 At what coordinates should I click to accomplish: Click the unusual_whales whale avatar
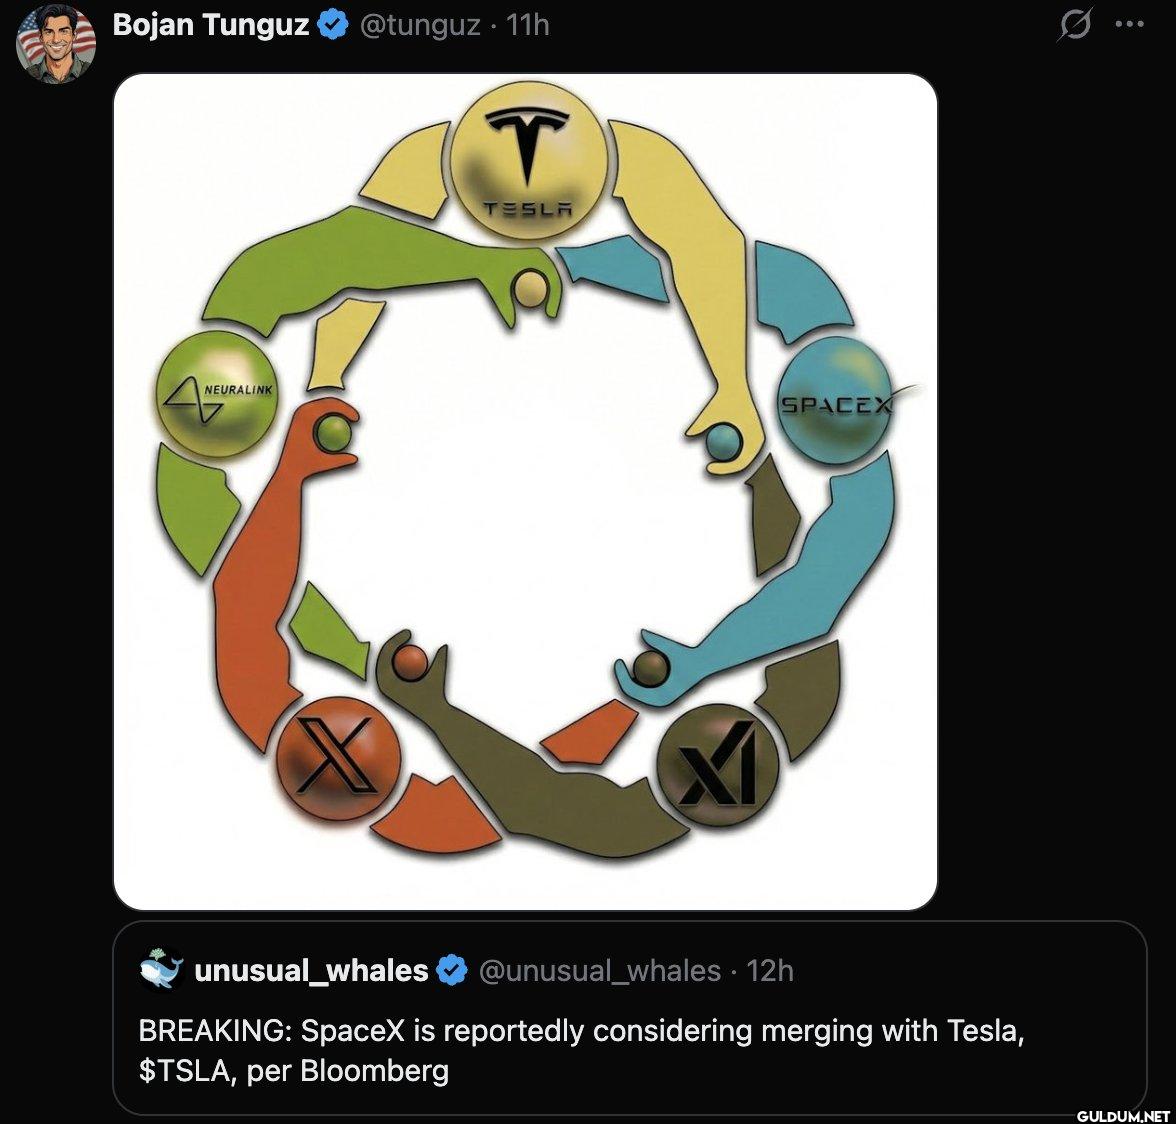[x=162, y=970]
